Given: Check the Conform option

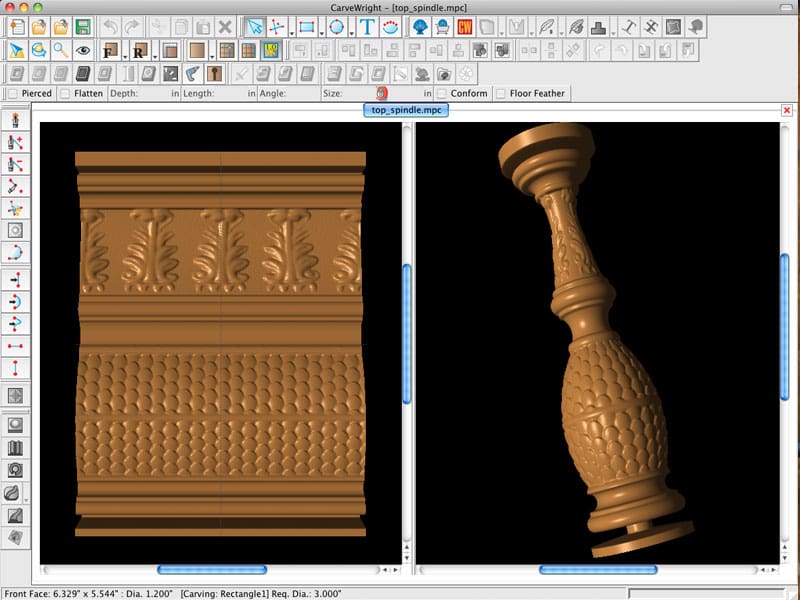Looking at the screenshot, I should 443,94.
